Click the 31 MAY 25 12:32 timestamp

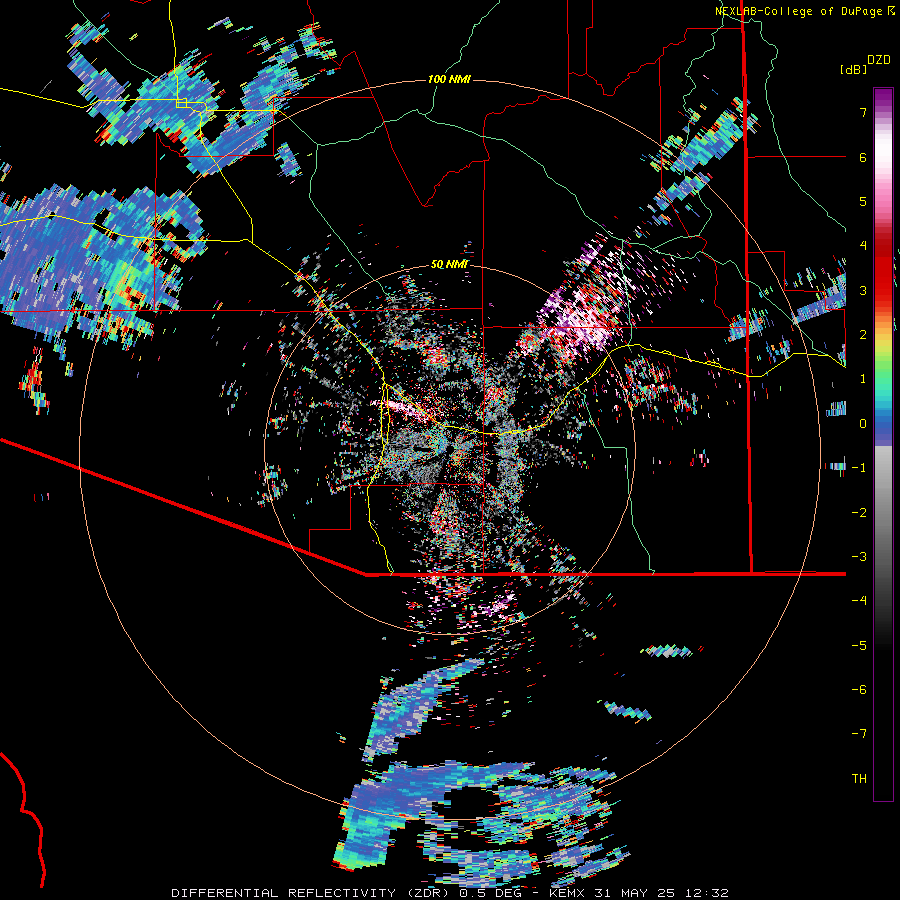[663, 893]
